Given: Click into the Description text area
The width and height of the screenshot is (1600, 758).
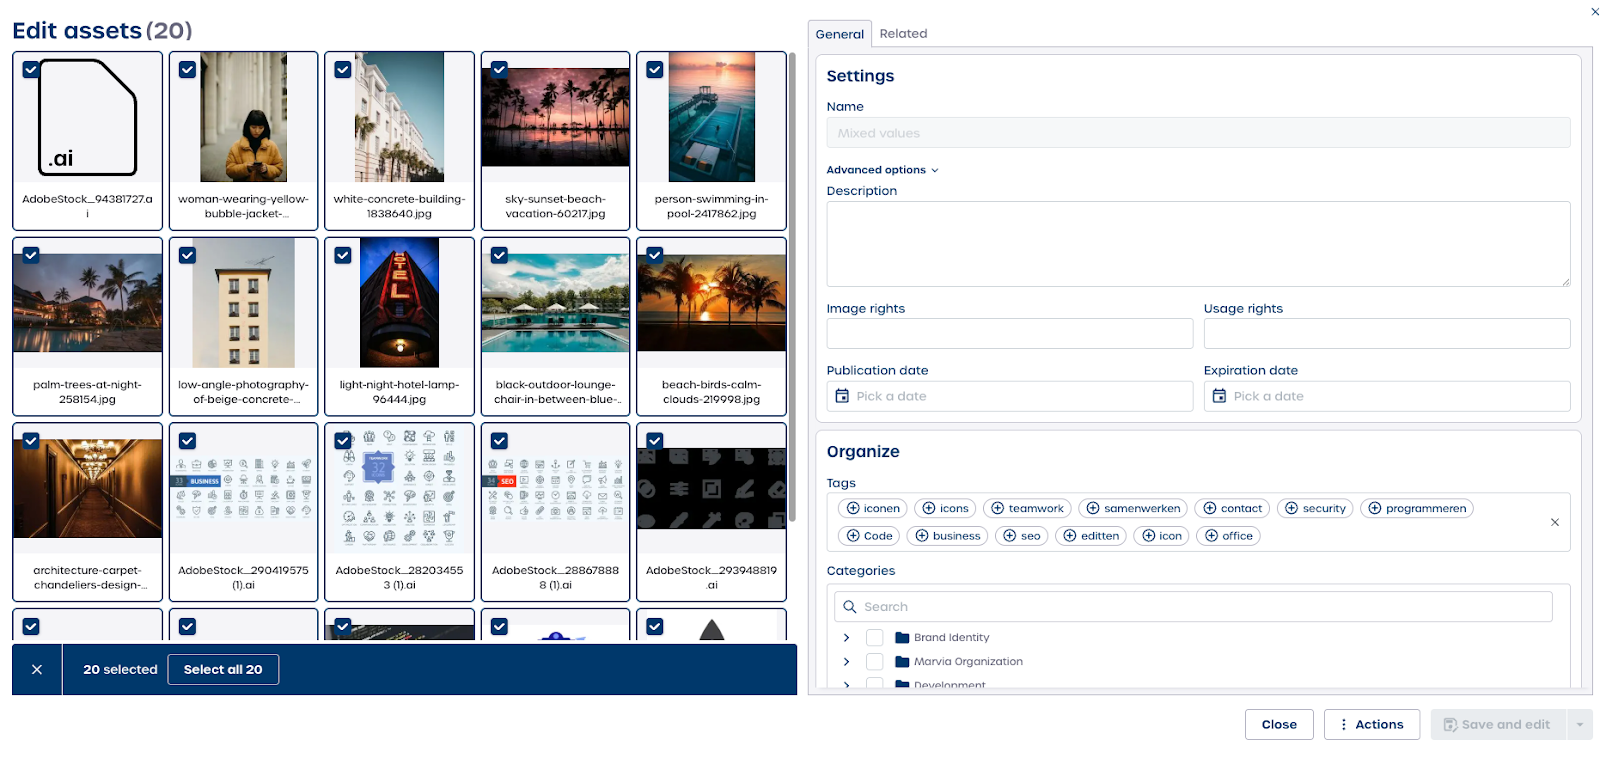Looking at the screenshot, I should pyautogui.click(x=1197, y=244).
